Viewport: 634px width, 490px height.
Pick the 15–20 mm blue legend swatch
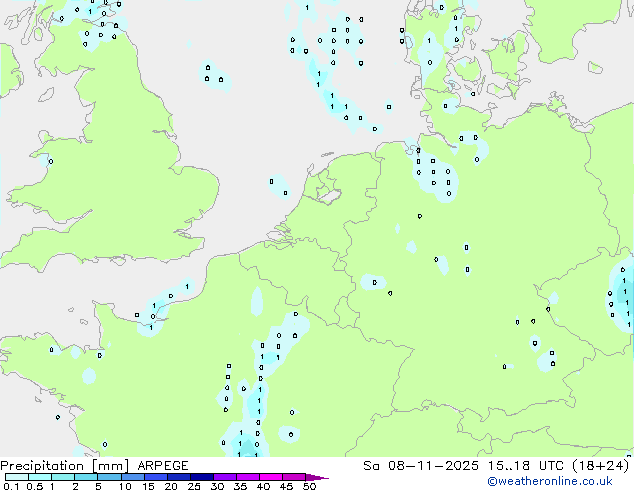tap(155, 477)
